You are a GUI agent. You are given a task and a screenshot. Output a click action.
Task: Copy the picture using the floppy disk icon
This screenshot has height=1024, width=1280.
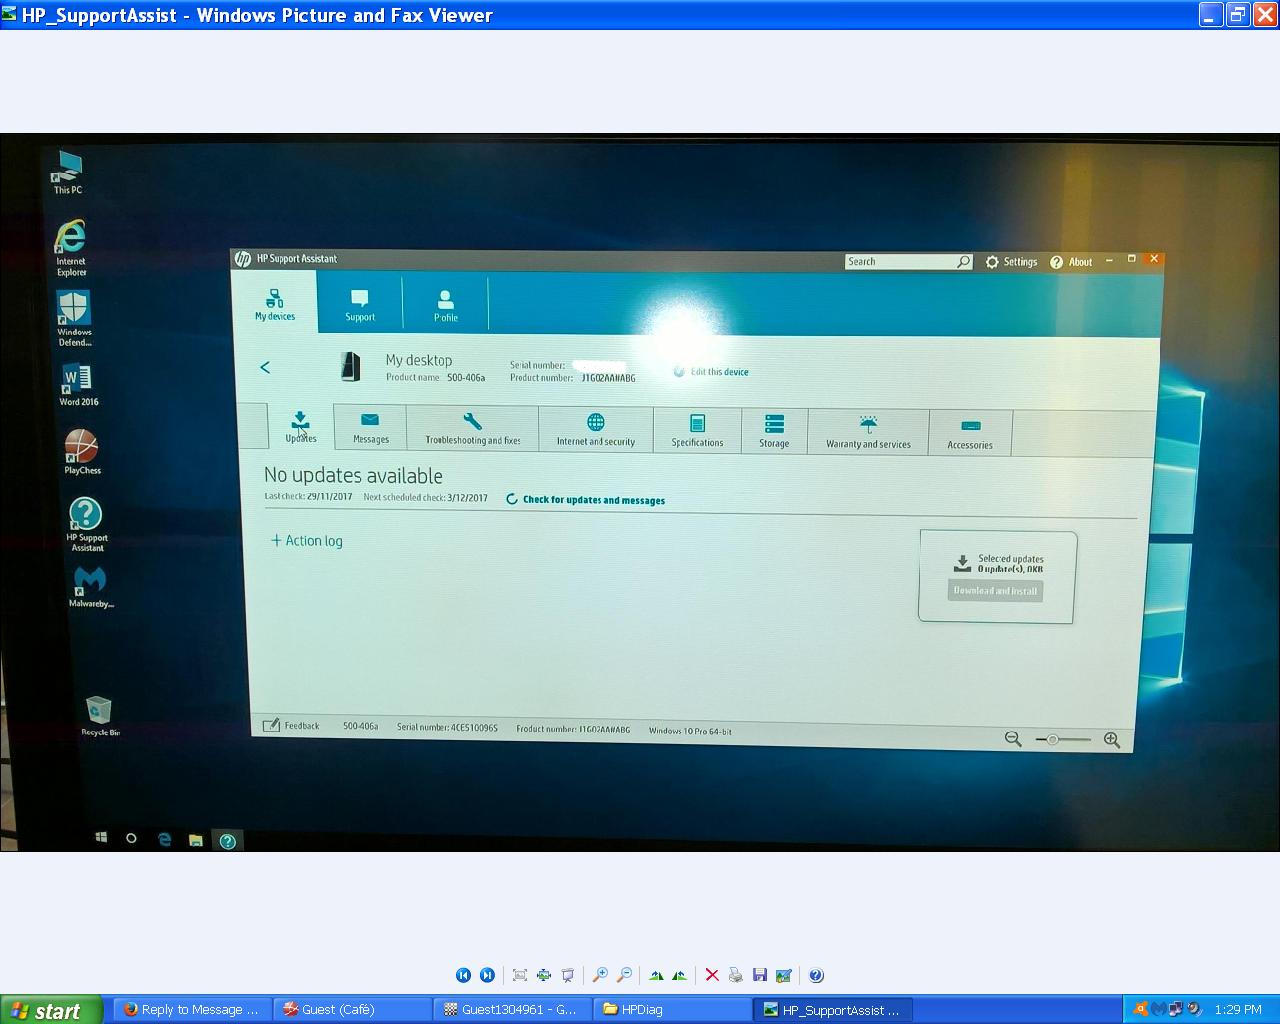point(760,975)
